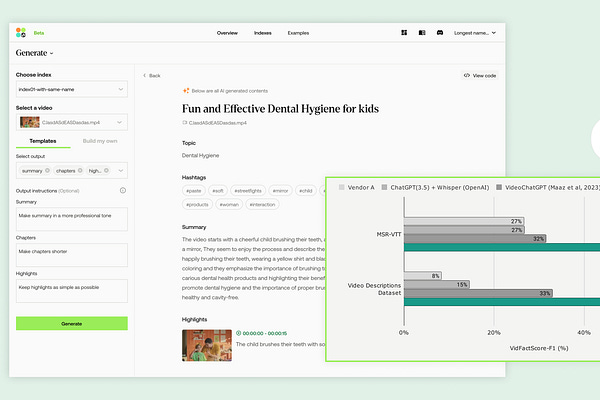Open the Longest name... account dropdown
The width and height of the screenshot is (600, 400).
tap(475, 33)
